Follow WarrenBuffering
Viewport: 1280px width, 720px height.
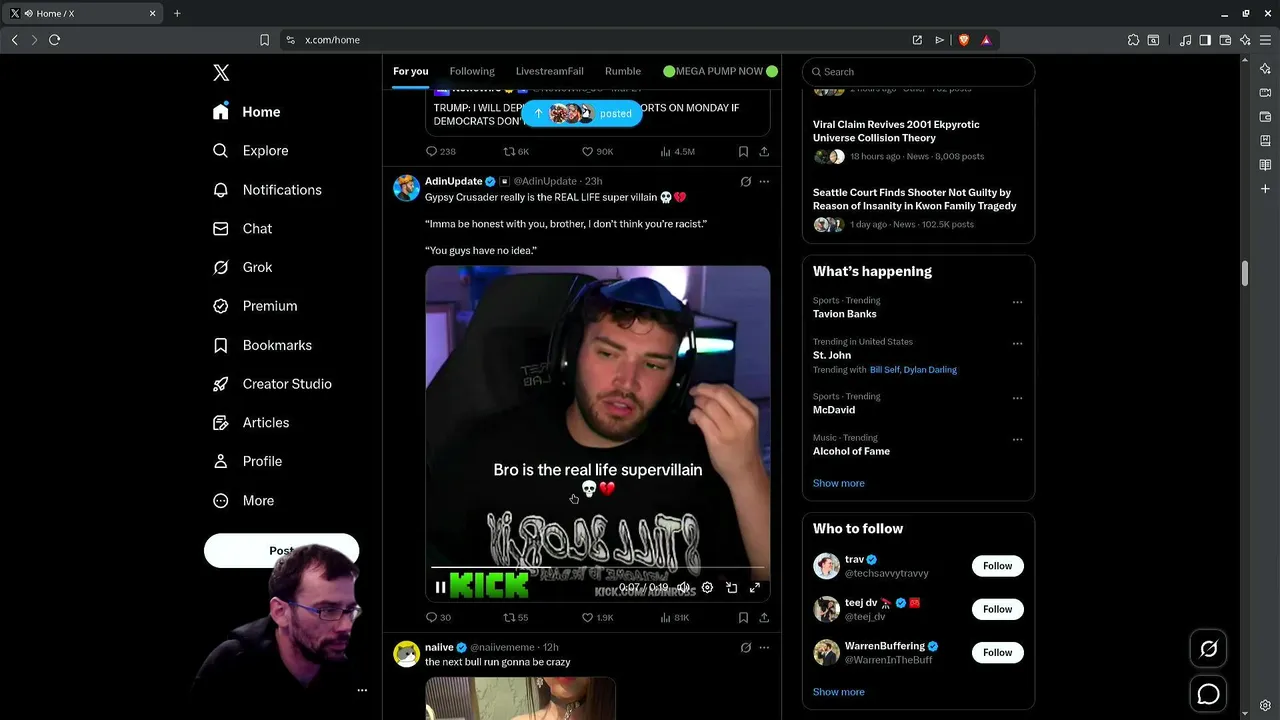tap(997, 652)
